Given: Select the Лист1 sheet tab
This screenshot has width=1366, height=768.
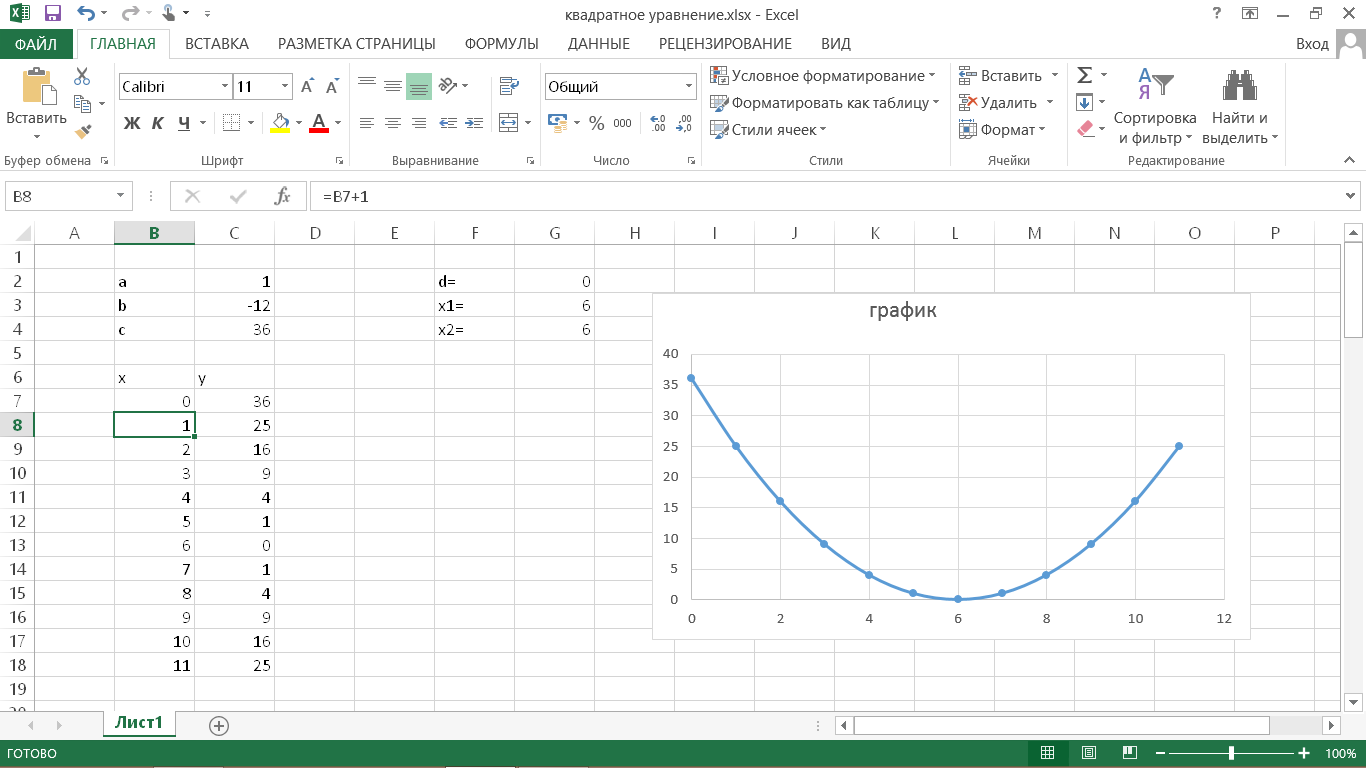Looking at the screenshot, I should click(x=139, y=724).
